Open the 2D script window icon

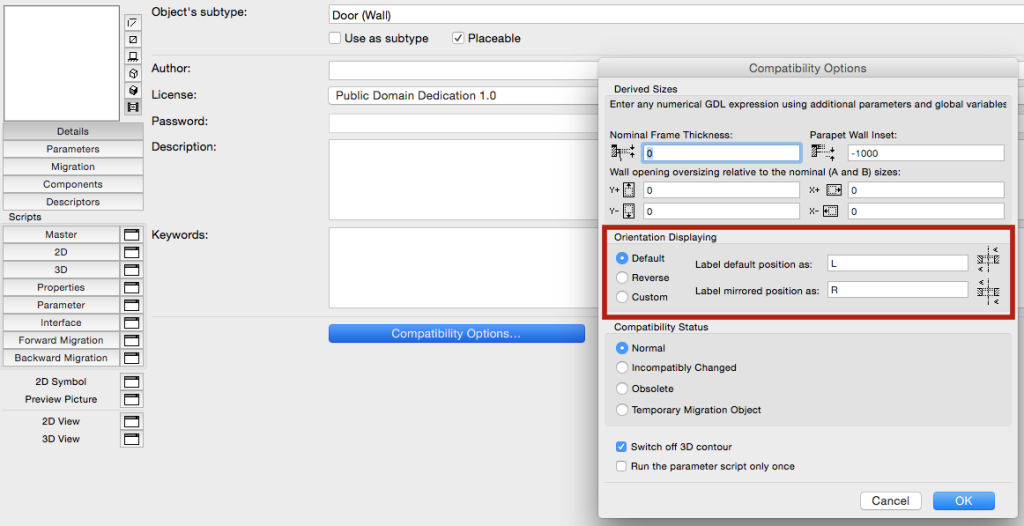pos(132,252)
